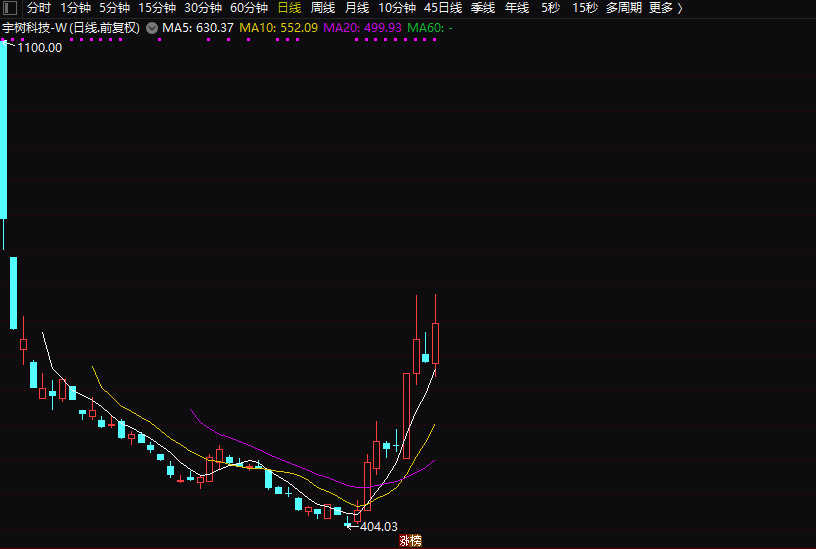Switch to 年线 yearly chart
The width and height of the screenshot is (816, 549).
tap(517, 8)
